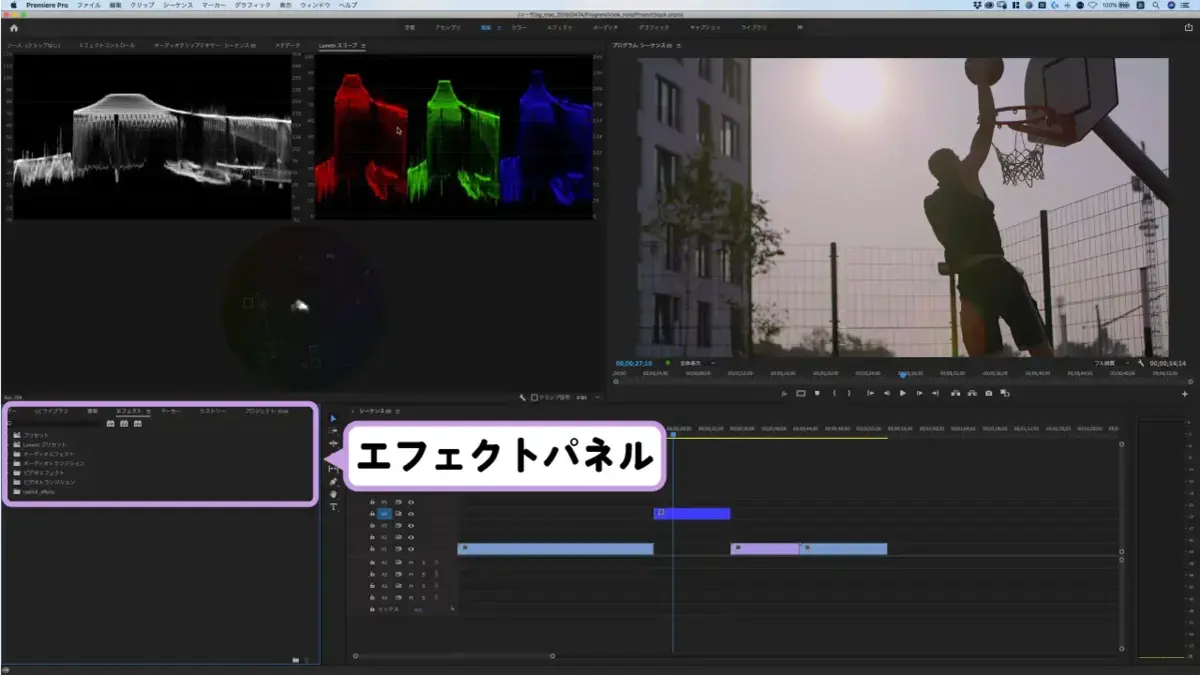Open program monitor settings wrench icon

pyautogui.click(x=1141, y=363)
